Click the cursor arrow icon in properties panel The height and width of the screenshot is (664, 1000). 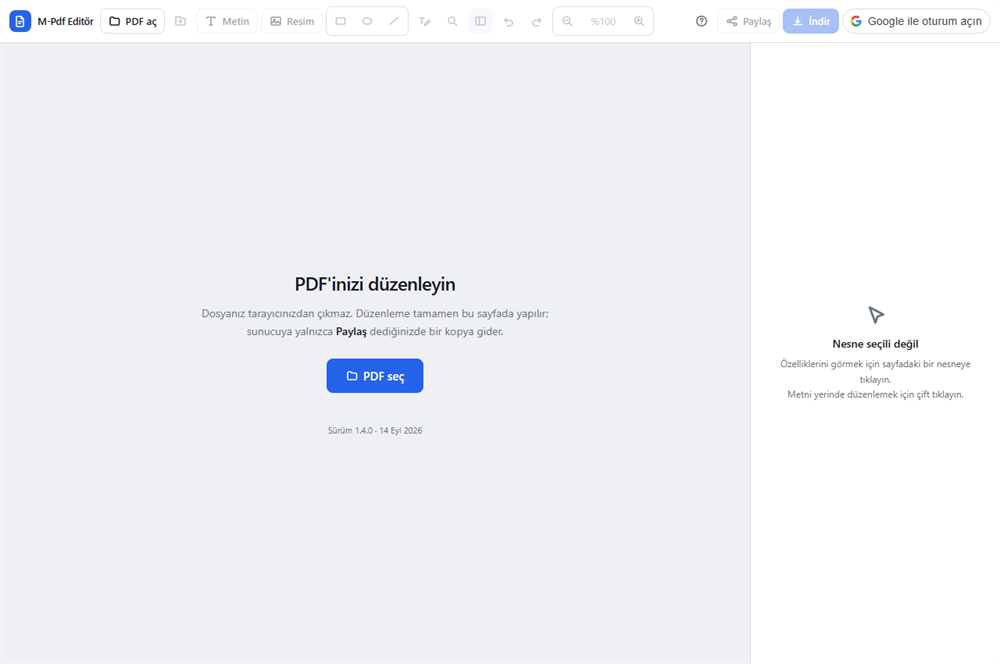tap(876, 314)
